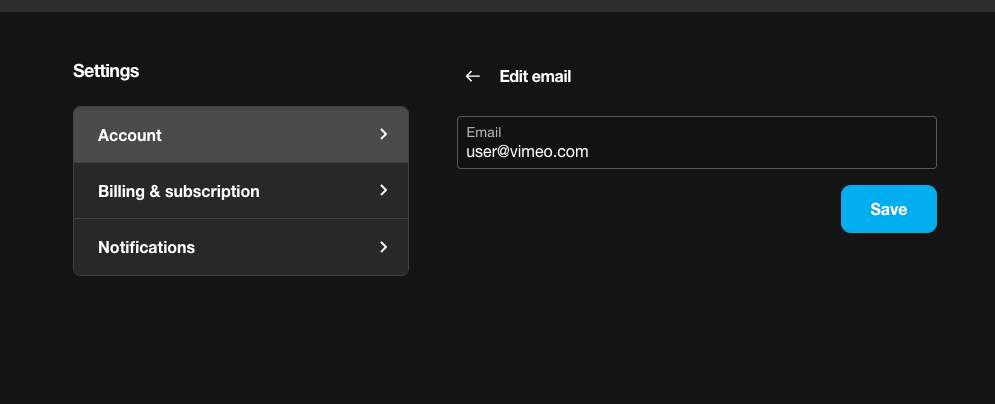Screen dimensions: 995x404
Task: Open the Notifications settings section
Action: (x=241, y=247)
